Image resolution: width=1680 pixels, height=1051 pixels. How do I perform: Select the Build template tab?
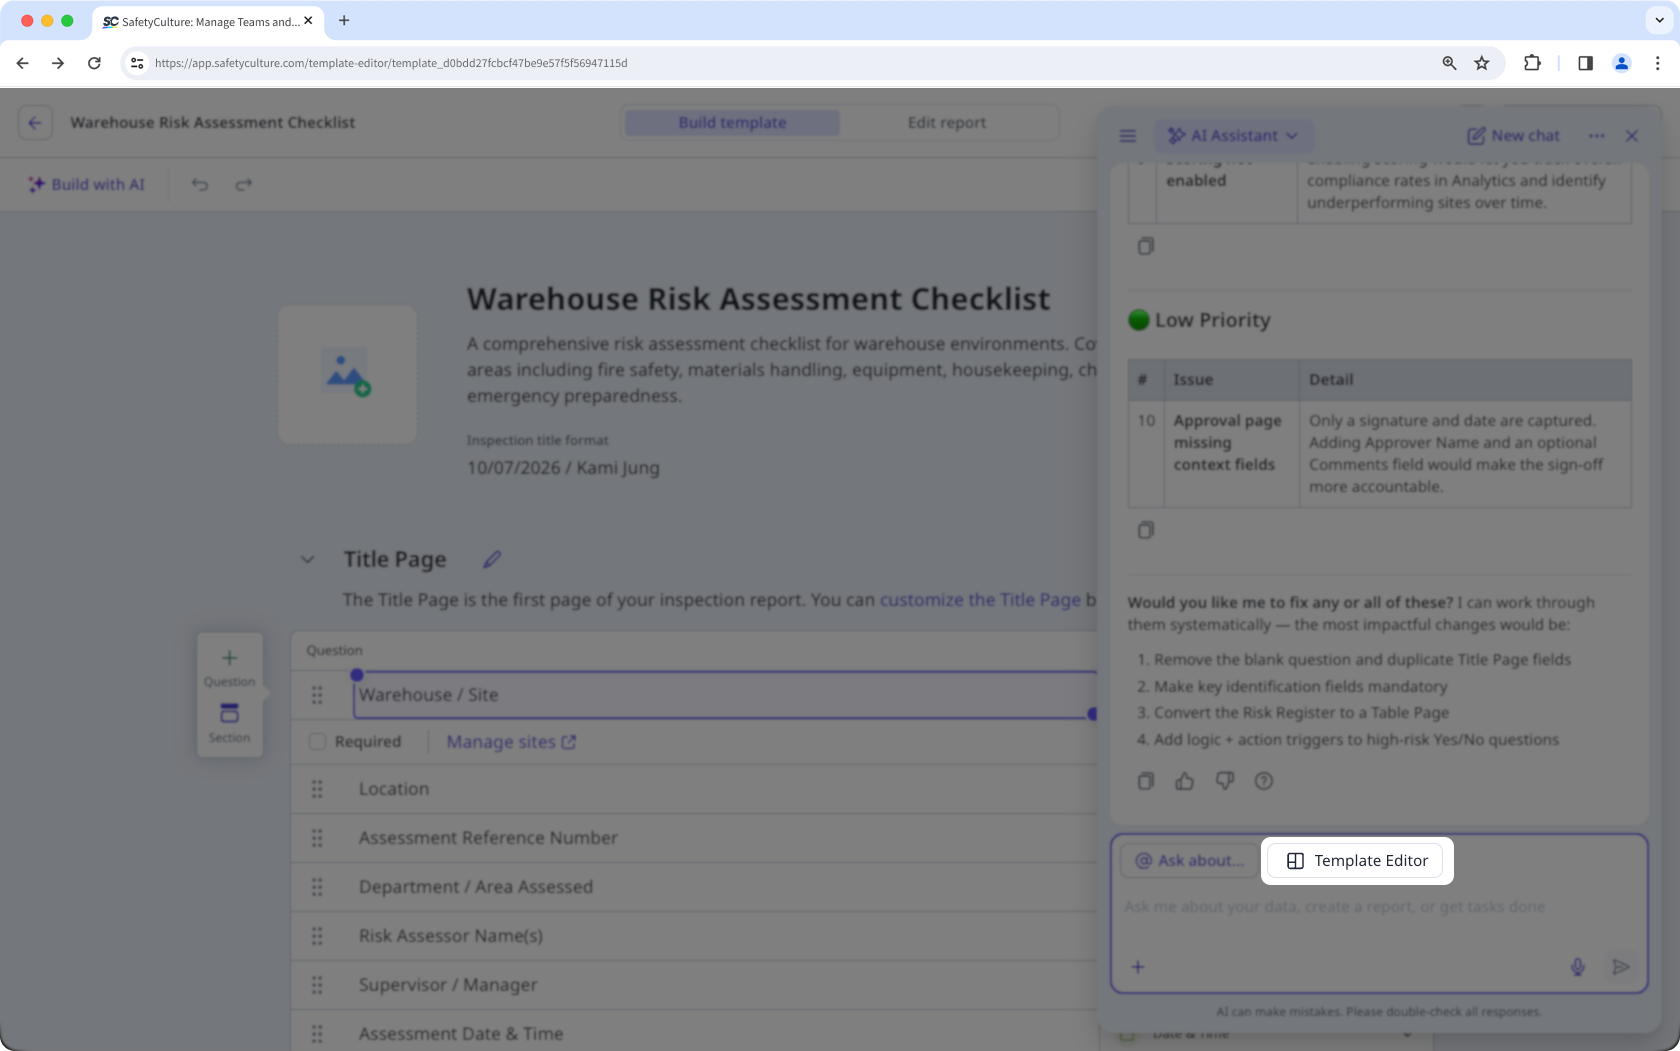click(x=732, y=123)
